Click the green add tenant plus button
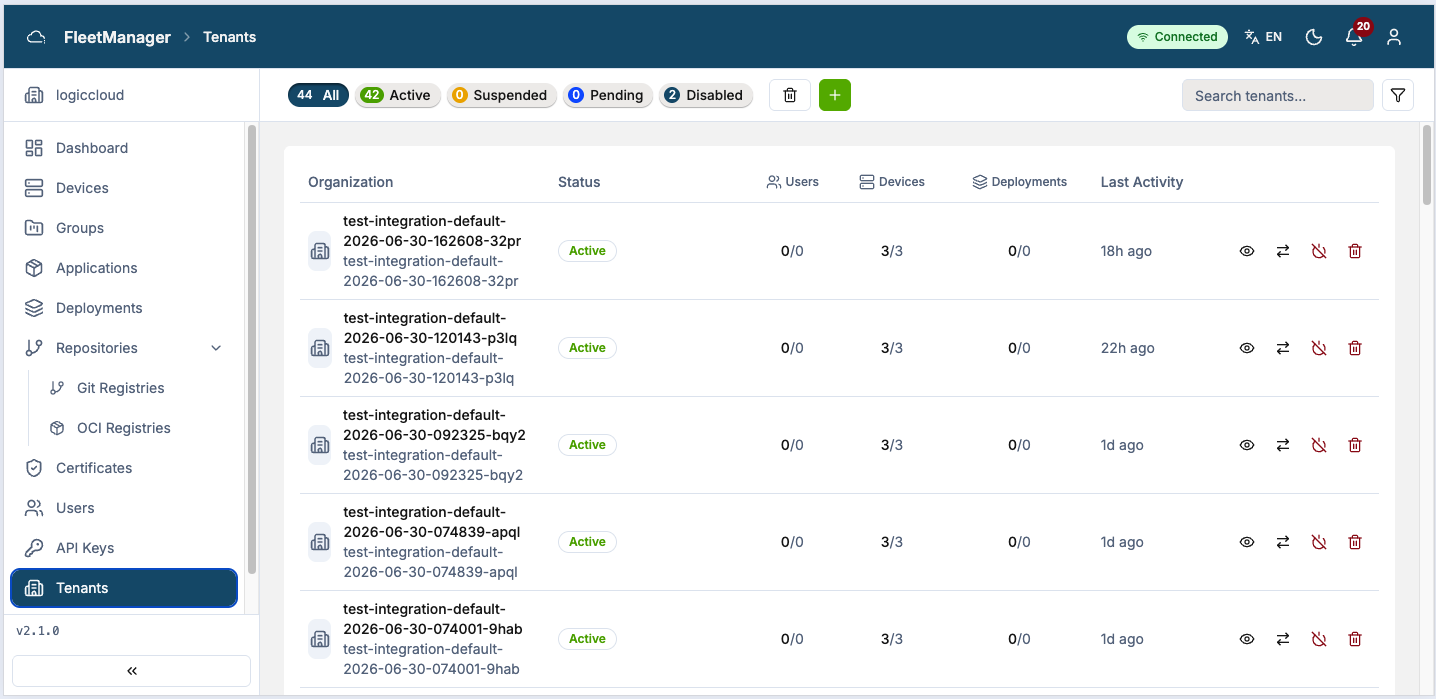 pos(834,95)
